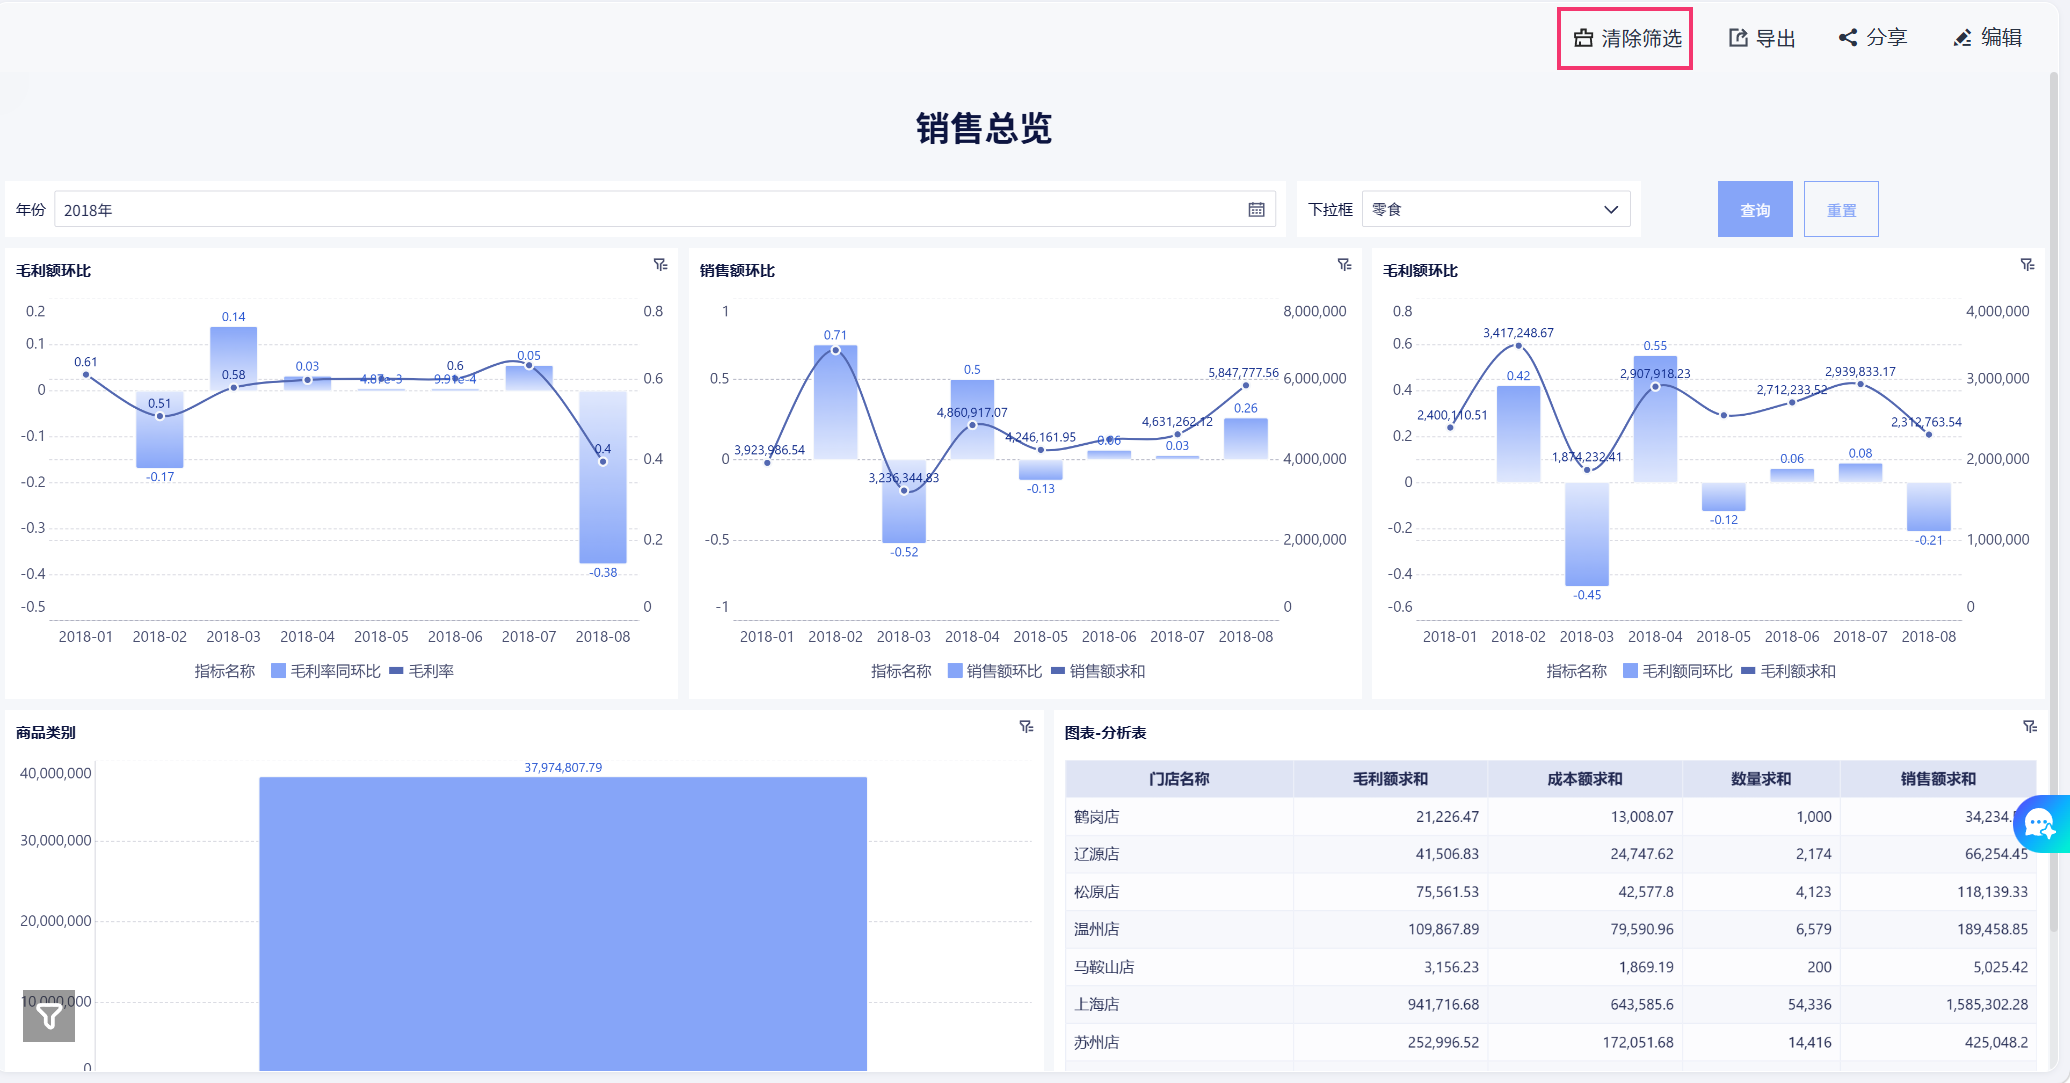Click the 成本额求和 column header
The width and height of the screenshot is (2070, 1083).
pyautogui.click(x=1585, y=779)
